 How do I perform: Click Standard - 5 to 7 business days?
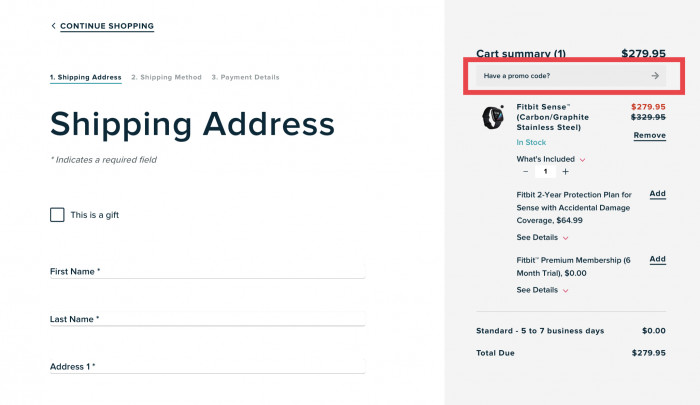pyautogui.click(x=540, y=331)
